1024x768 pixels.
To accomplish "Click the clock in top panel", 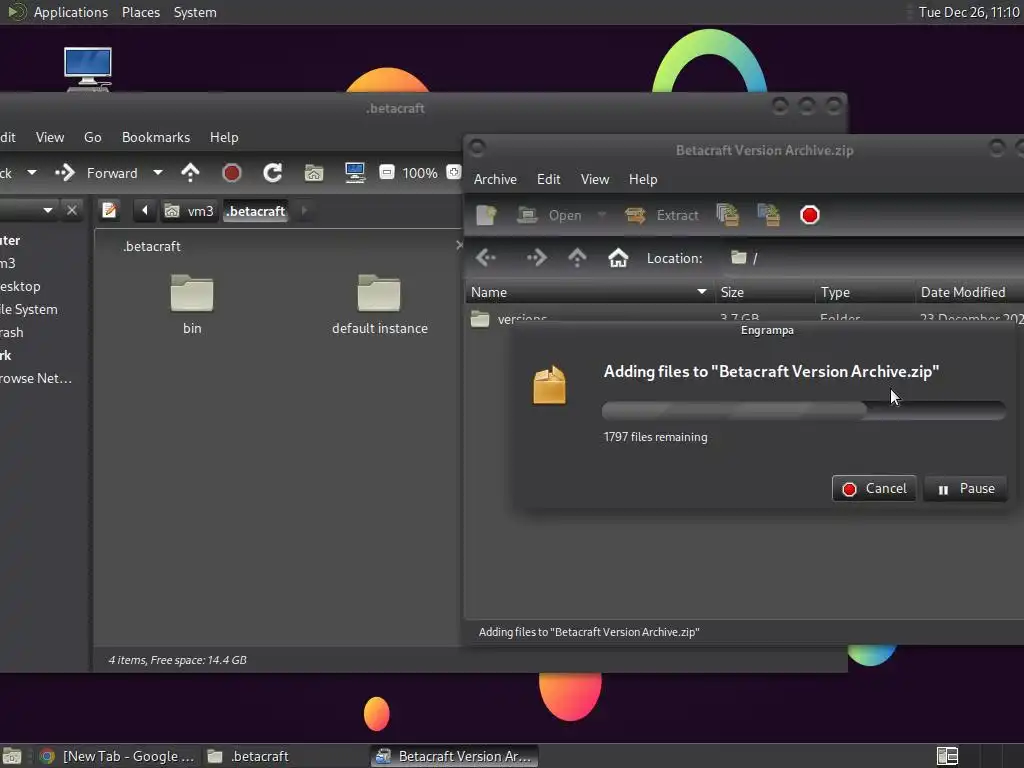I will click(968, 12).
